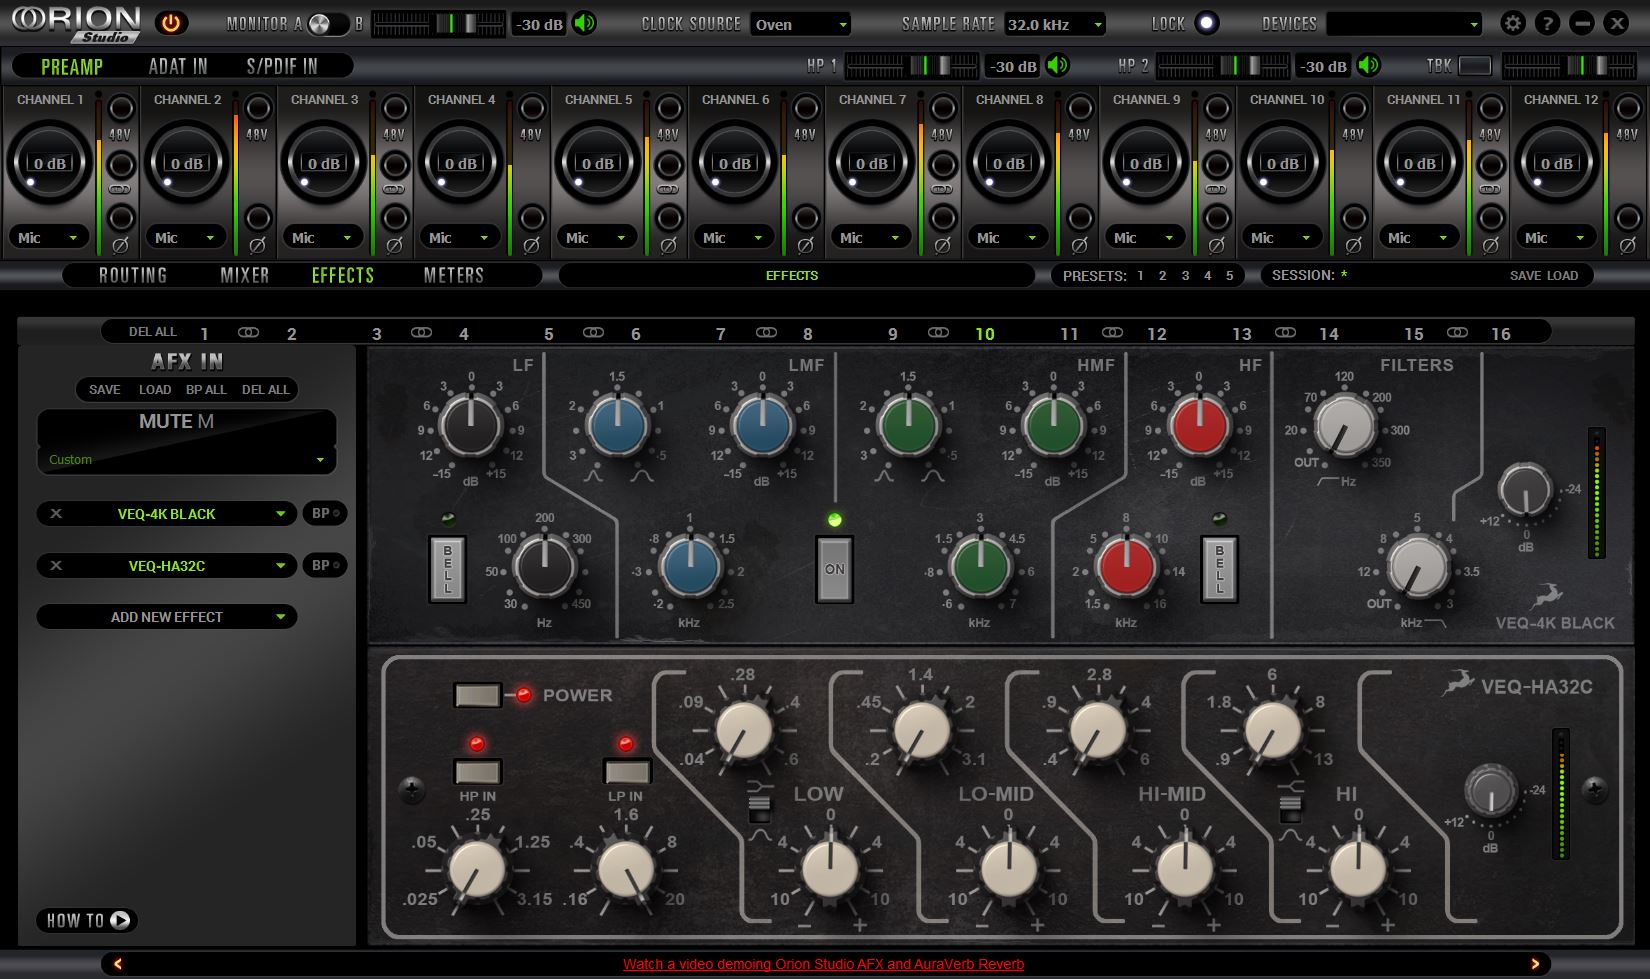Select effects channel 16
This screenshot has width=1650, height=979.
coord(1501,333)
